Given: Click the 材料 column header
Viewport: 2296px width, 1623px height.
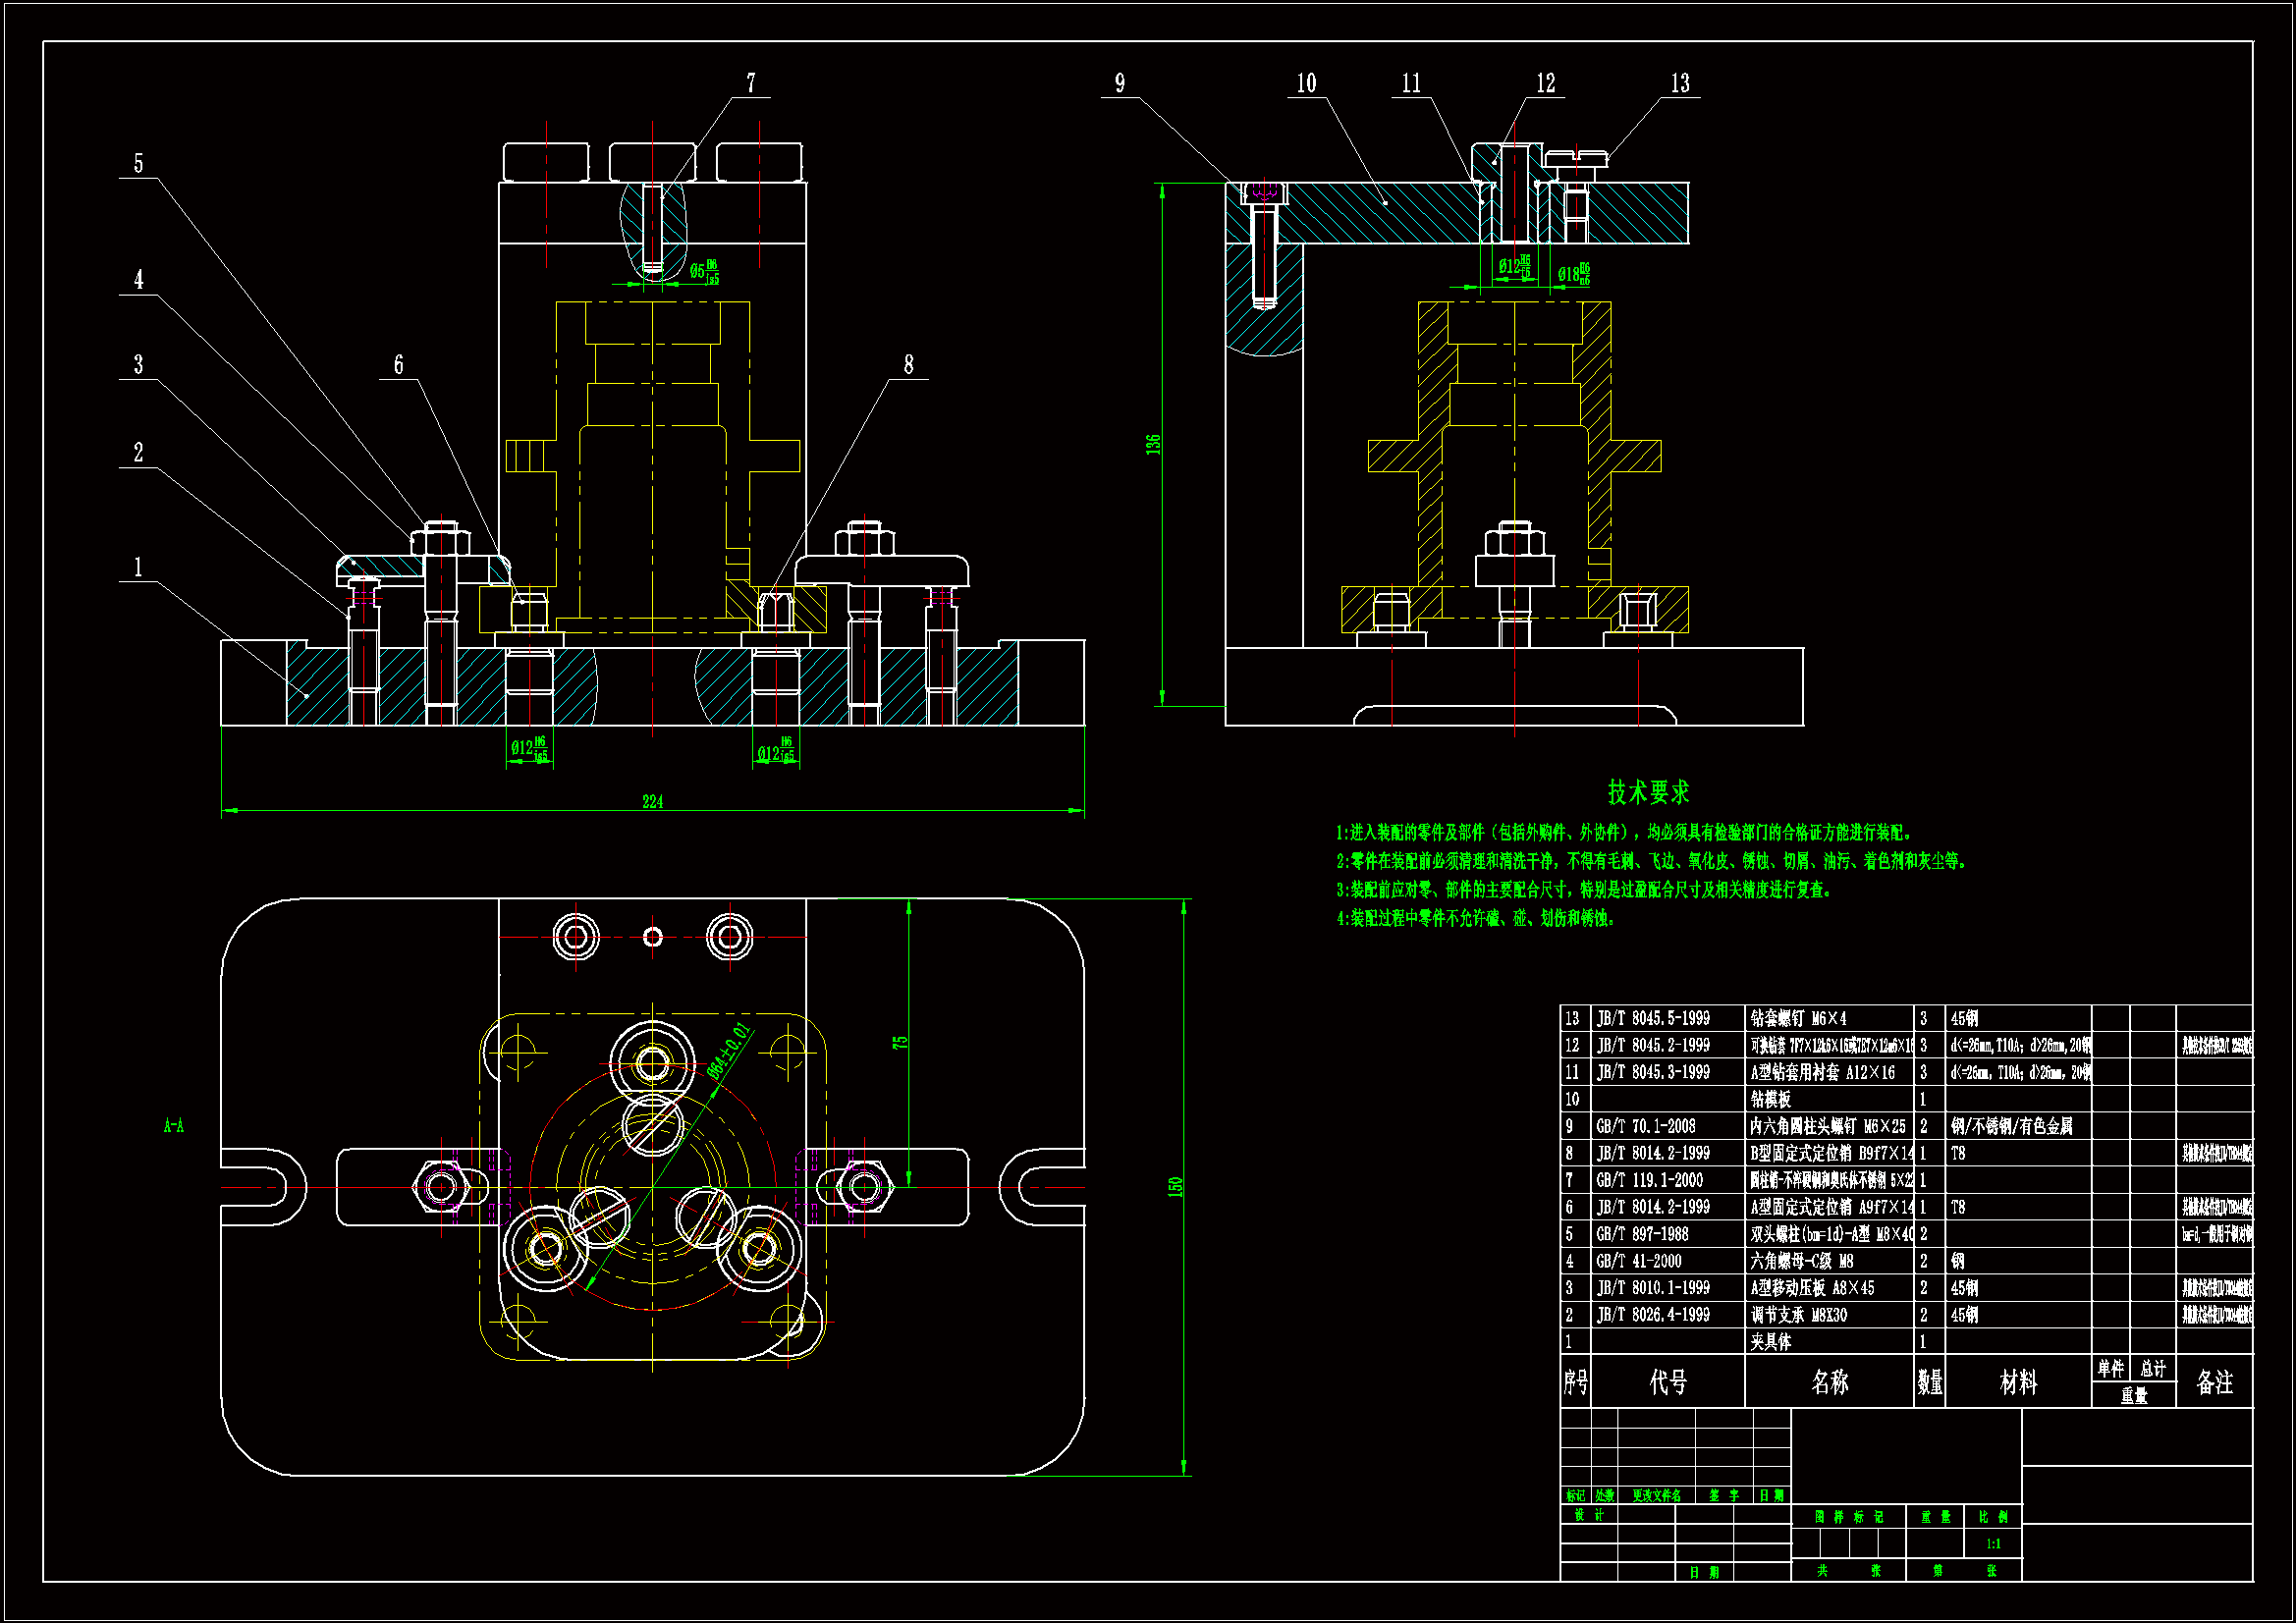Looking at the screenshot, I should point(2017,1382).
